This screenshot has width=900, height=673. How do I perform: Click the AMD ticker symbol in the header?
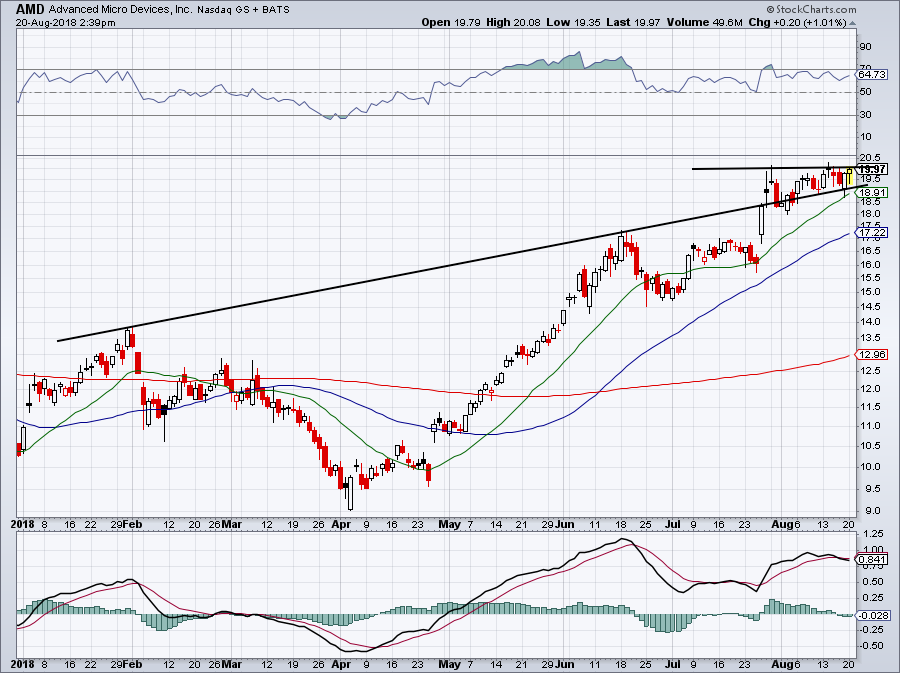pos(30,9)
